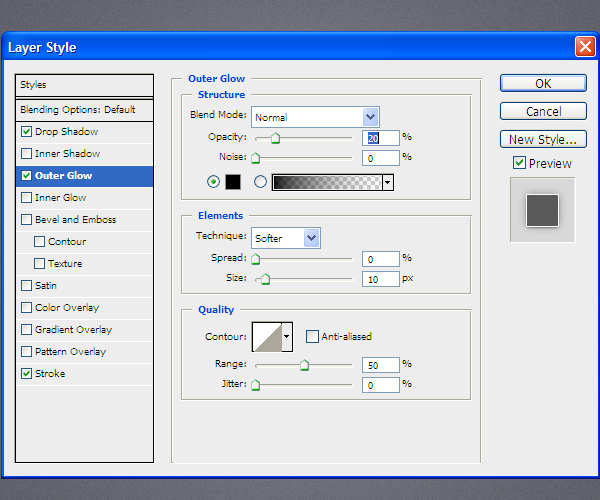Click the Noise slider handle
600x500 pixels.
[x=256, y=158]
